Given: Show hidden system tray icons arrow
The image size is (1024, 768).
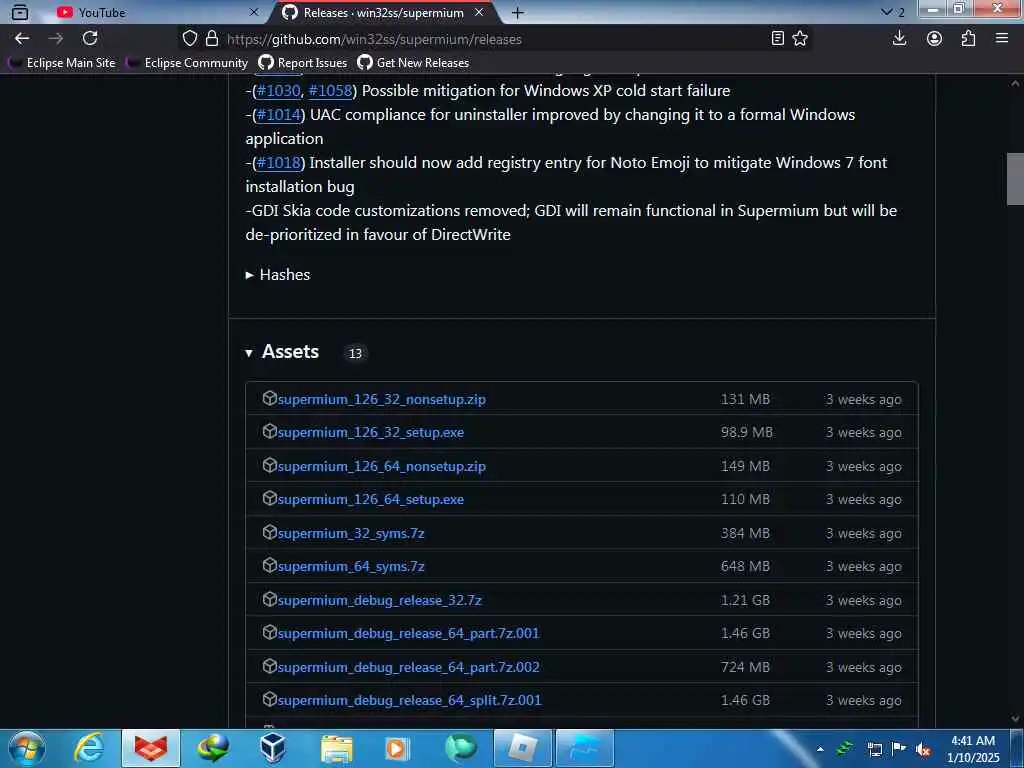Looking at the screenshot, I should click(x=820, y=749).
